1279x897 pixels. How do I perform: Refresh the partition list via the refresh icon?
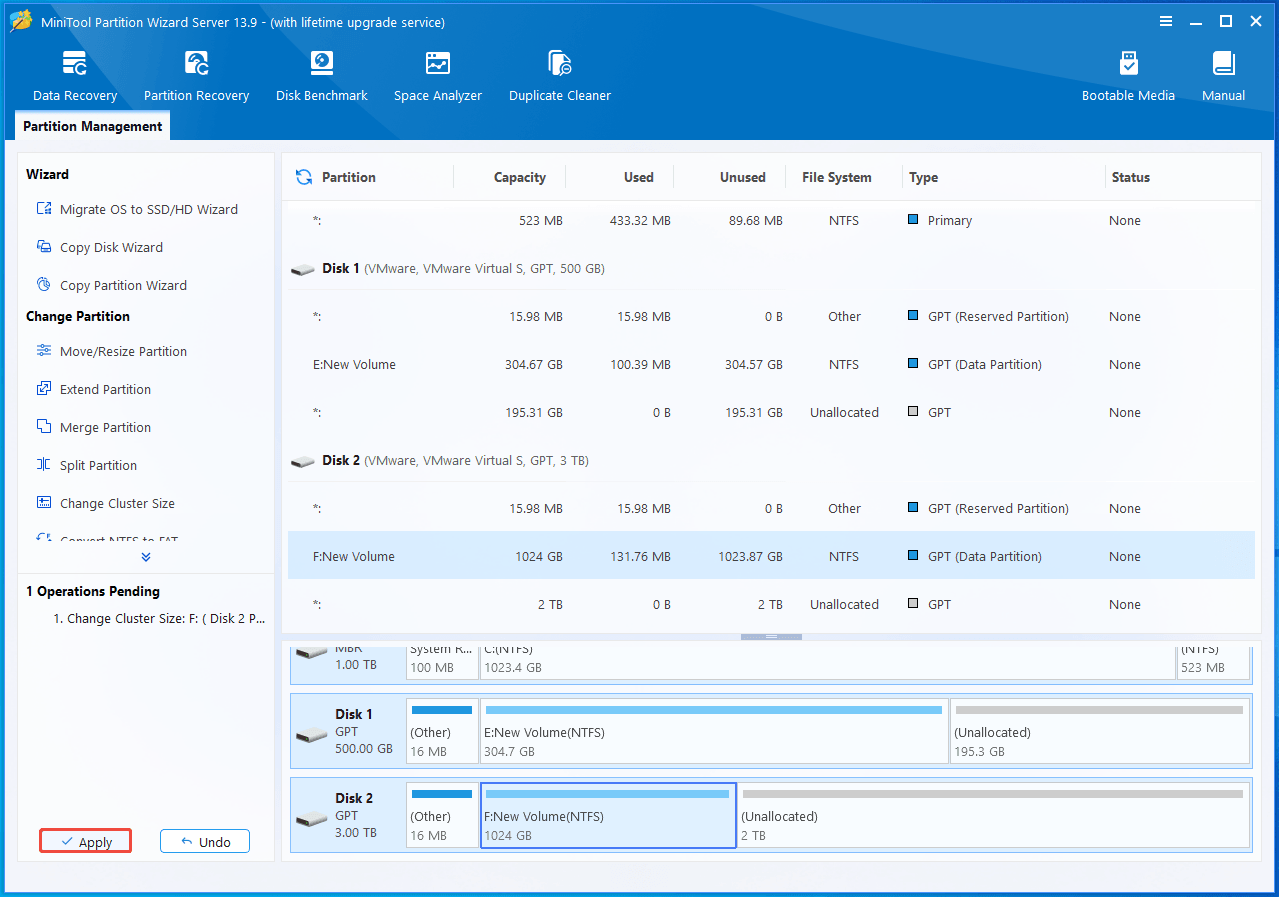click(x=304, y=177)
